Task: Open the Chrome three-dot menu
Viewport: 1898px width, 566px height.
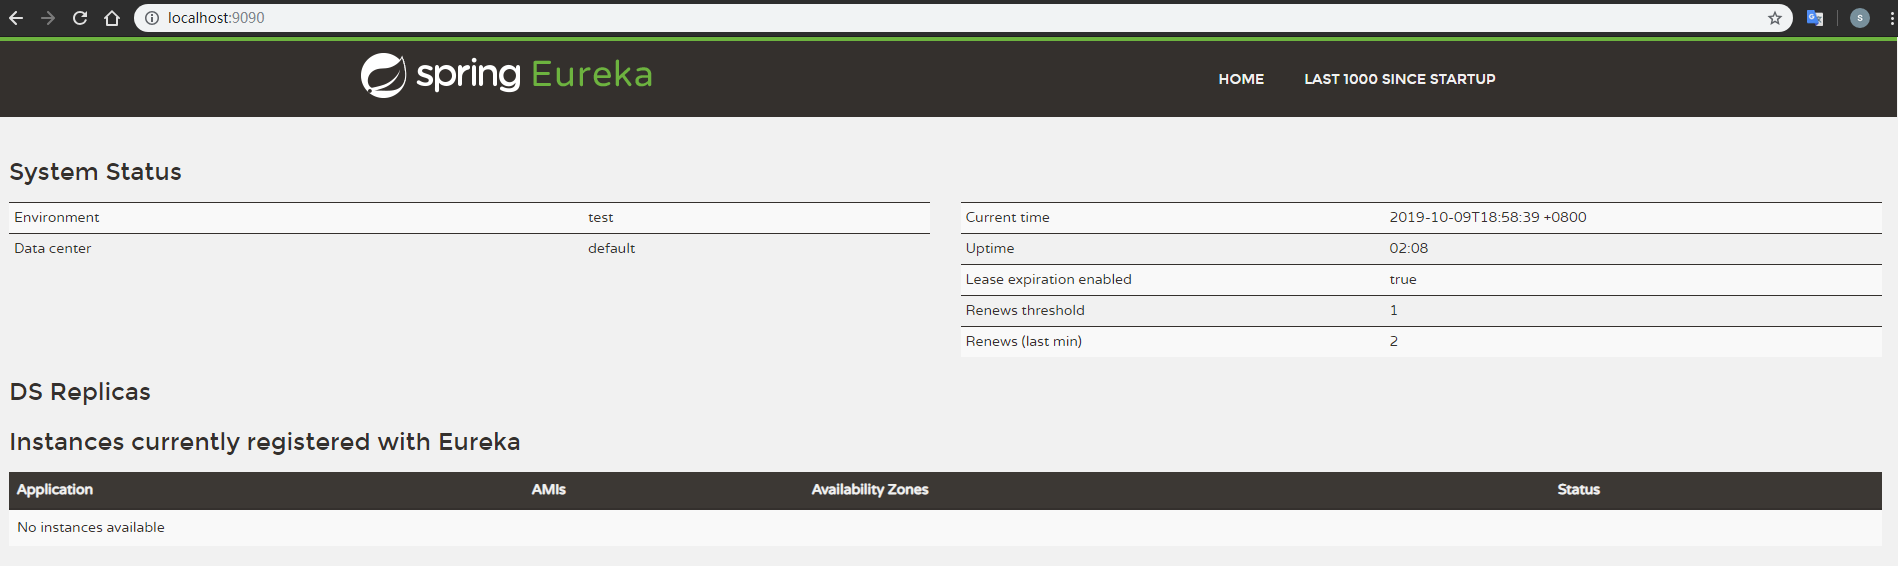Action: coord(1891,18)
